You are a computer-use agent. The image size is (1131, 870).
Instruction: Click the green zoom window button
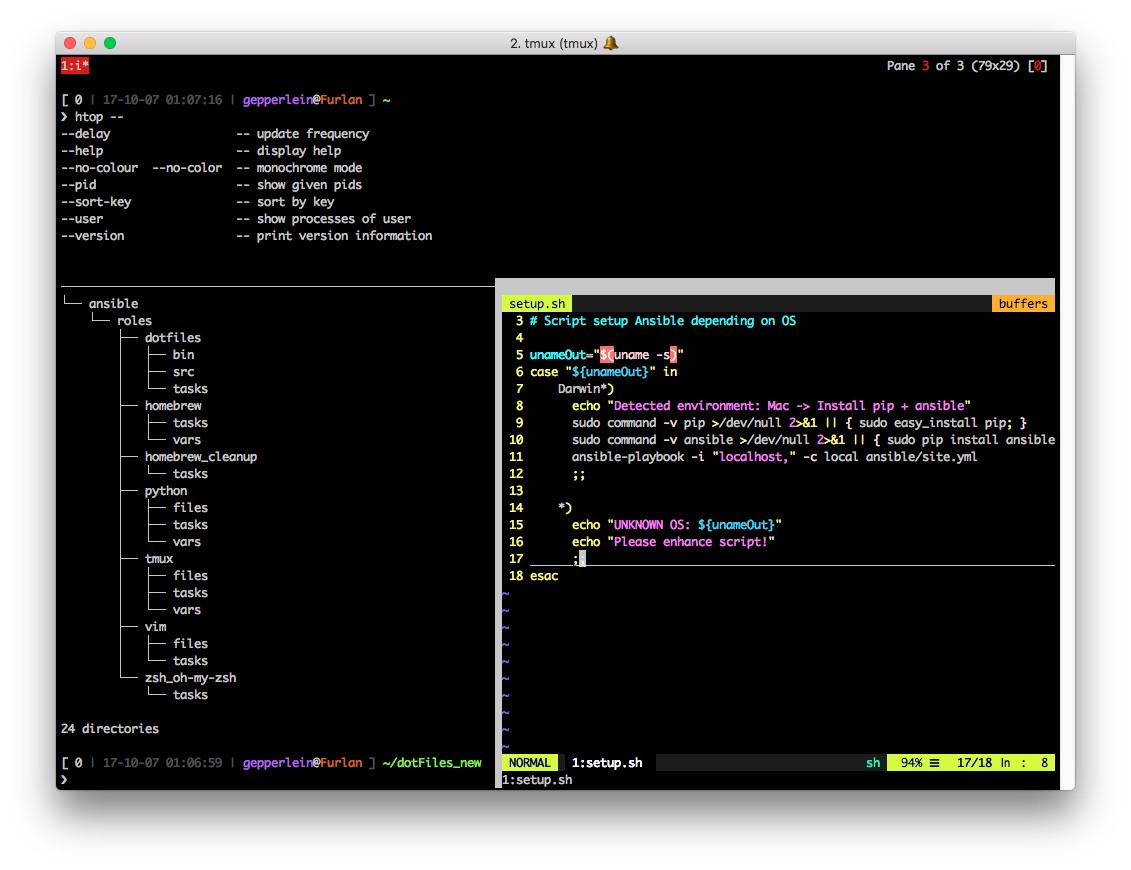click(x=110, y=43)
